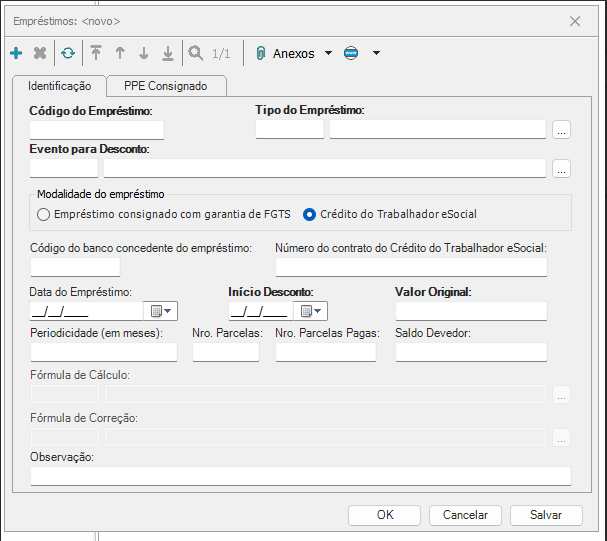This screenshot has height=541, width=607.
Task: Open Data do Empréstimo calendar dropdown
Action: click(x=162, y=311)
